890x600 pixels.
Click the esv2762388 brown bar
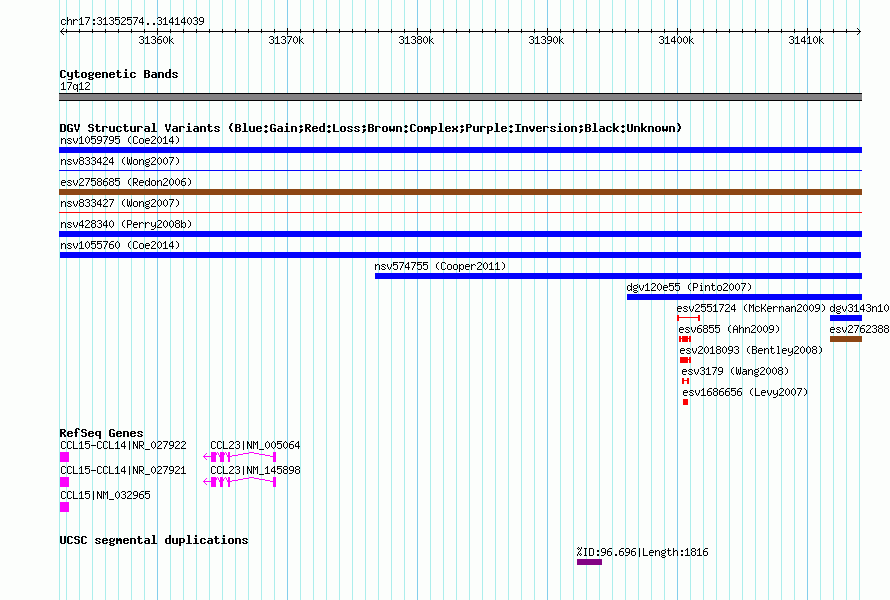(846, 339)
